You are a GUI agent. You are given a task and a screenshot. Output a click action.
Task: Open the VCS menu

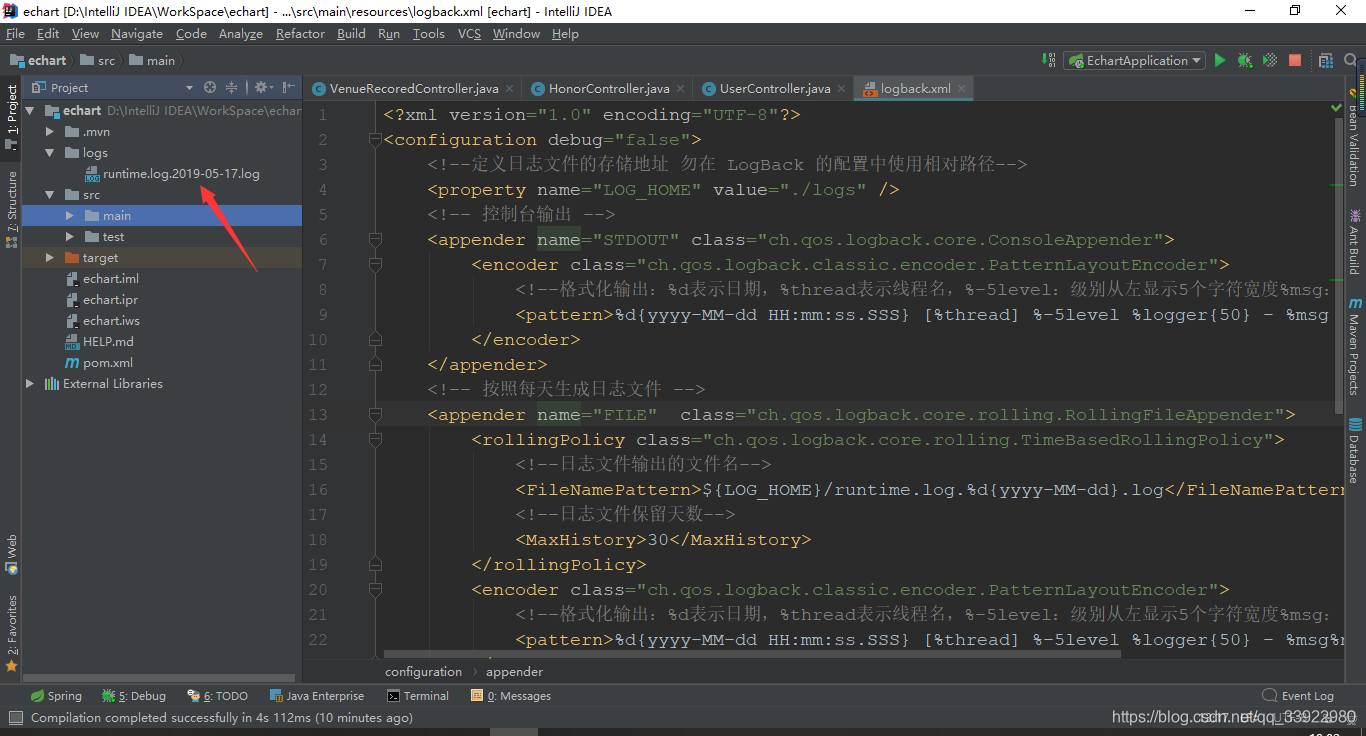[469, 34]
